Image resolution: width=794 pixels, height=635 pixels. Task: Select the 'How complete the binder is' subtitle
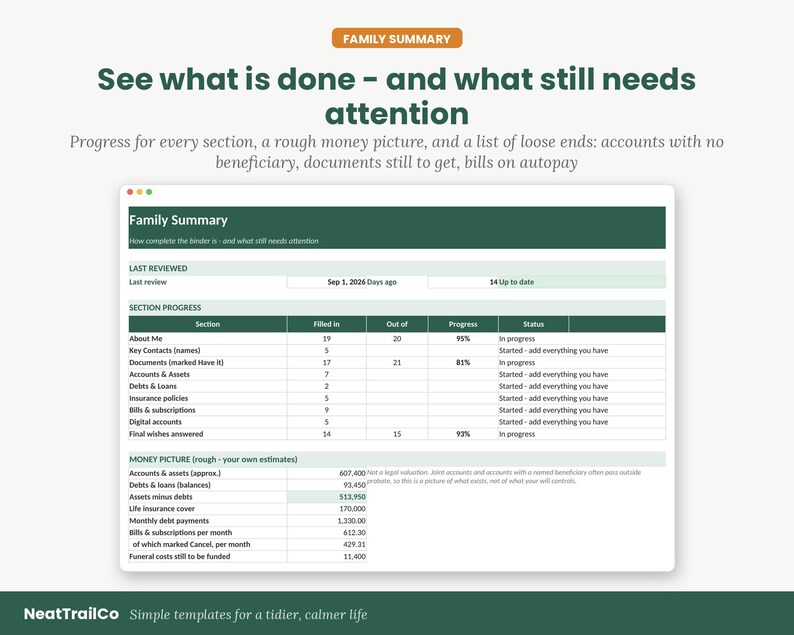[223, 241]
